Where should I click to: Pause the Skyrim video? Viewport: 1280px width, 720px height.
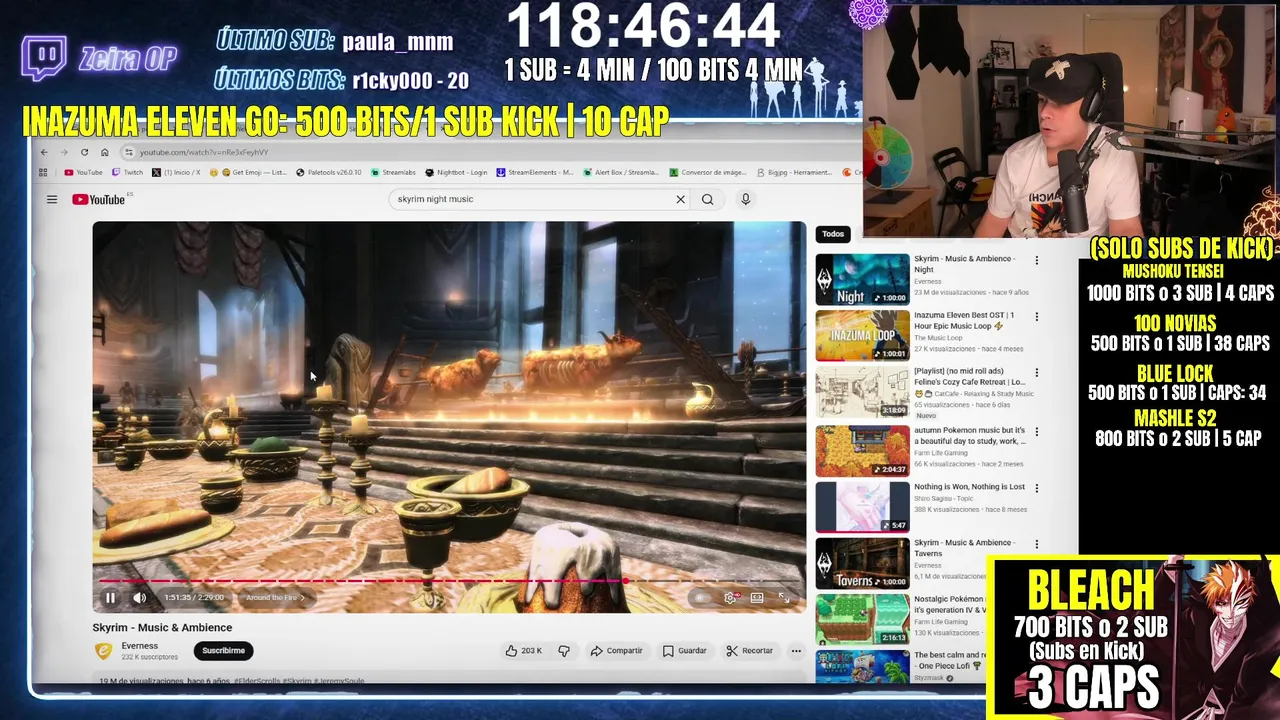(110, 598)
